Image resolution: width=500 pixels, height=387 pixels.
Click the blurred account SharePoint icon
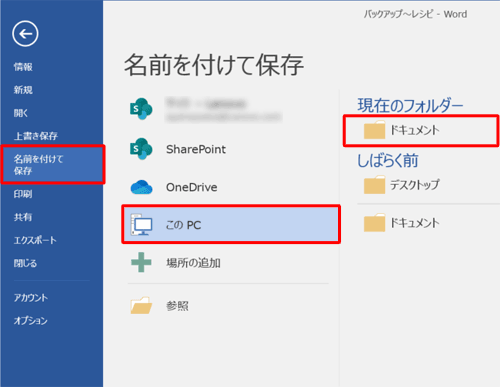pos(141,109)
